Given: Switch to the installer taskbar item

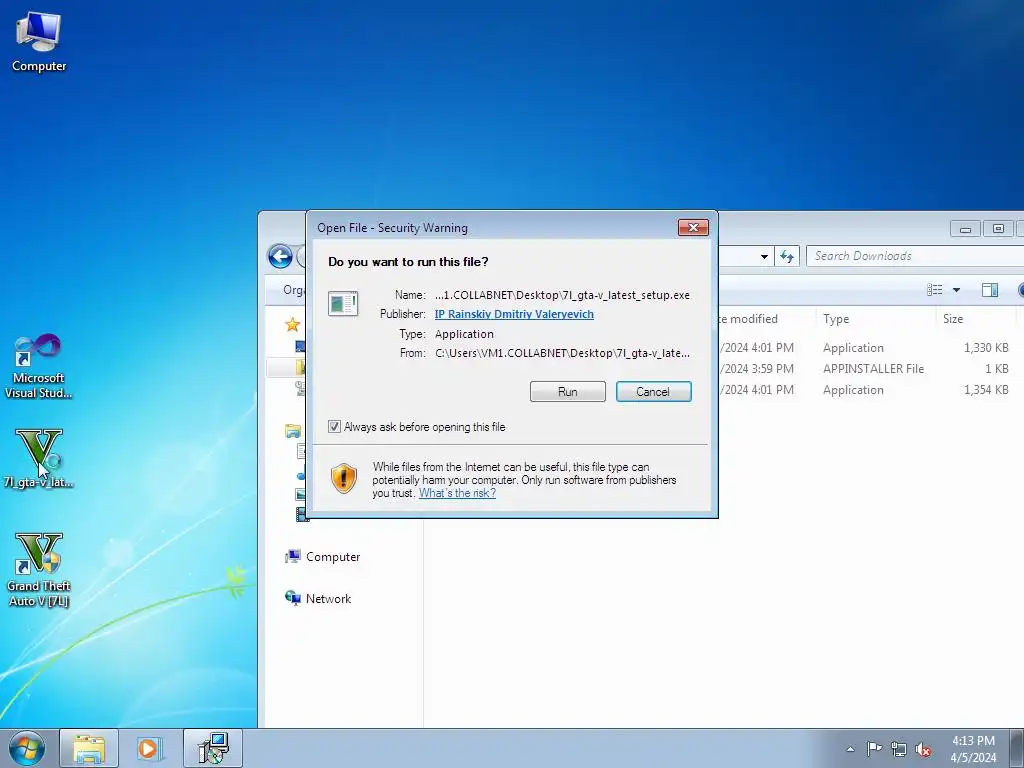Looking at the screenshot, I should pos(213,748).
